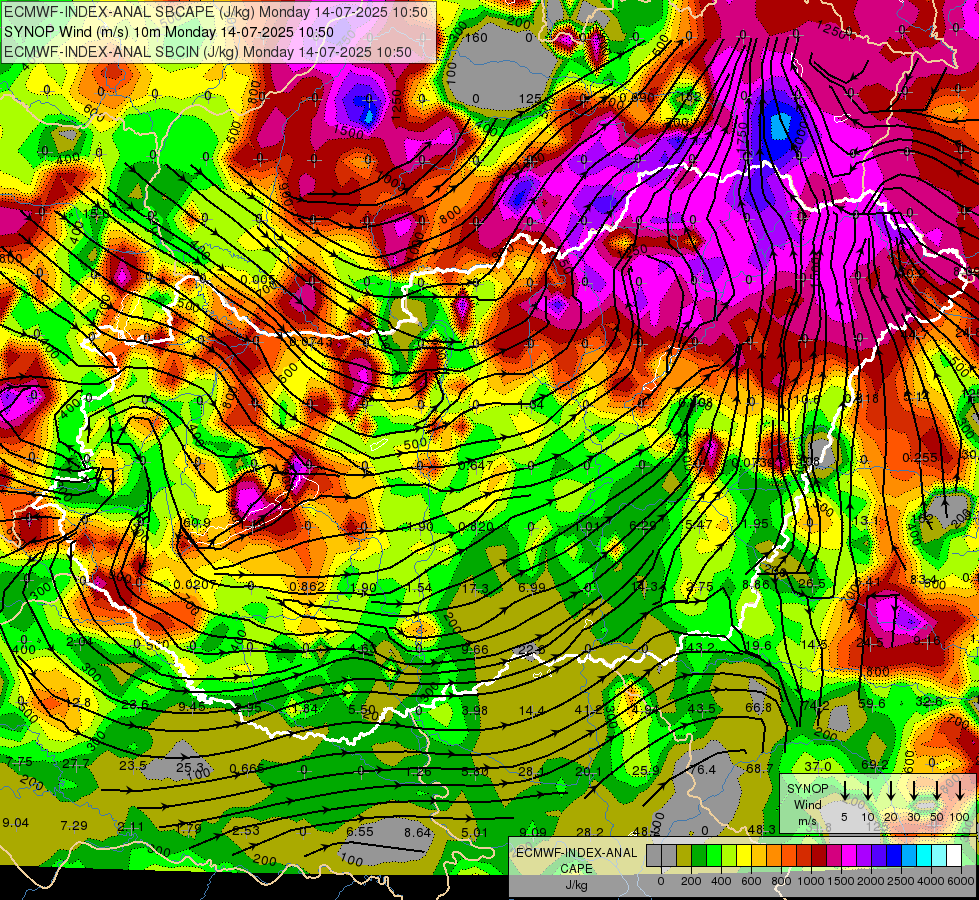Click the 0.665 CIN value on map
Screen dimensions: 979x900
[x=246, y=769]
